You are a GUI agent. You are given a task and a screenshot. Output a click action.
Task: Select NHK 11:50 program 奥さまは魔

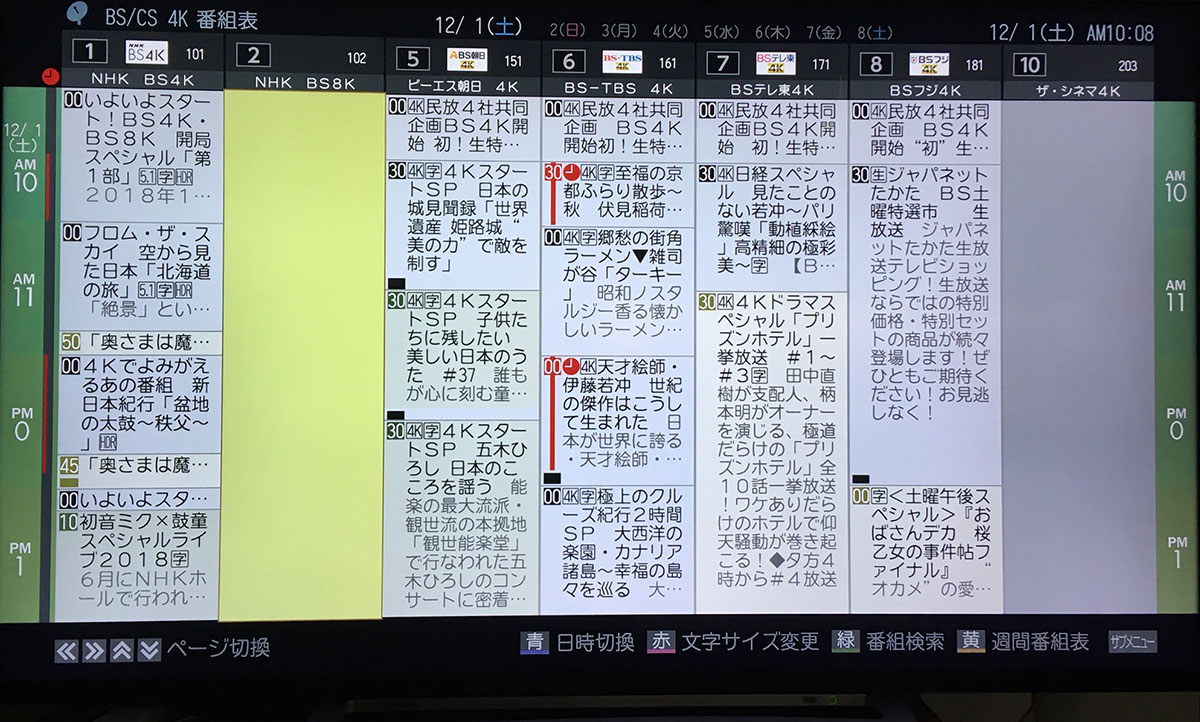pyautogui.click(x=141, y=343)
